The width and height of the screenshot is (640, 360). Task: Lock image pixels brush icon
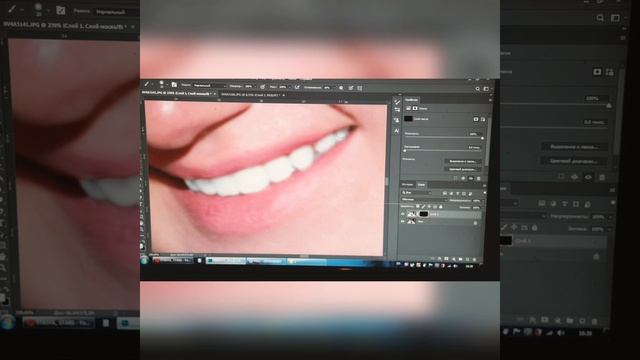pos(424,207)
